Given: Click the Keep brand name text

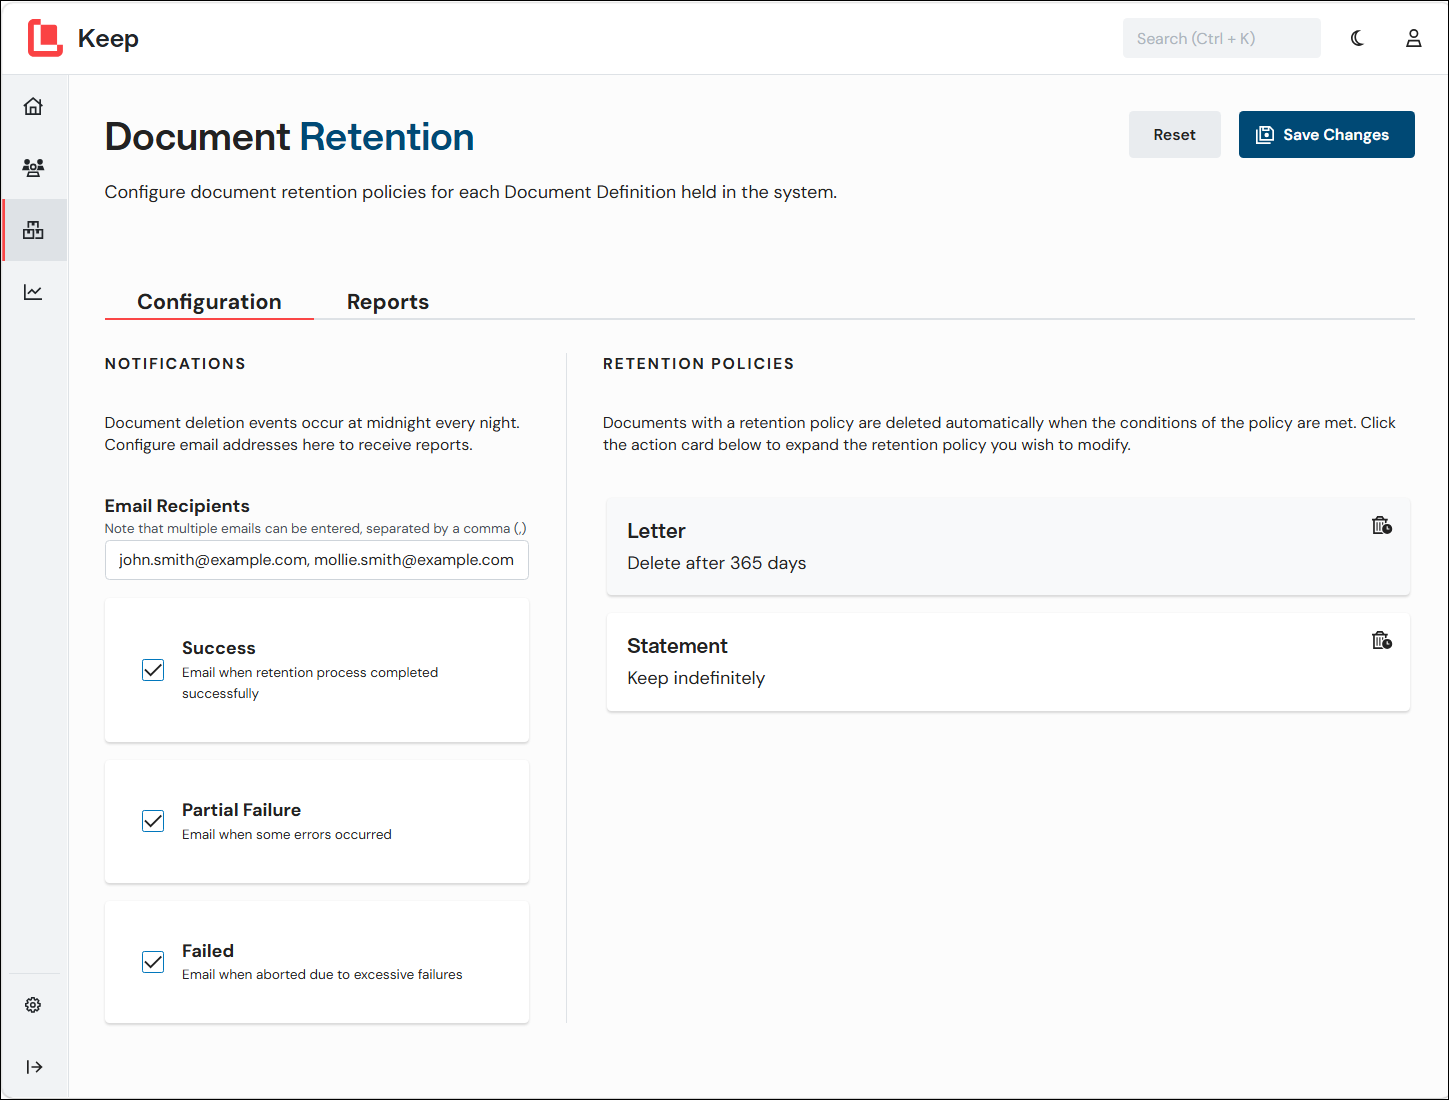Looking at the screenshot, I should click(x=108, y=38).
